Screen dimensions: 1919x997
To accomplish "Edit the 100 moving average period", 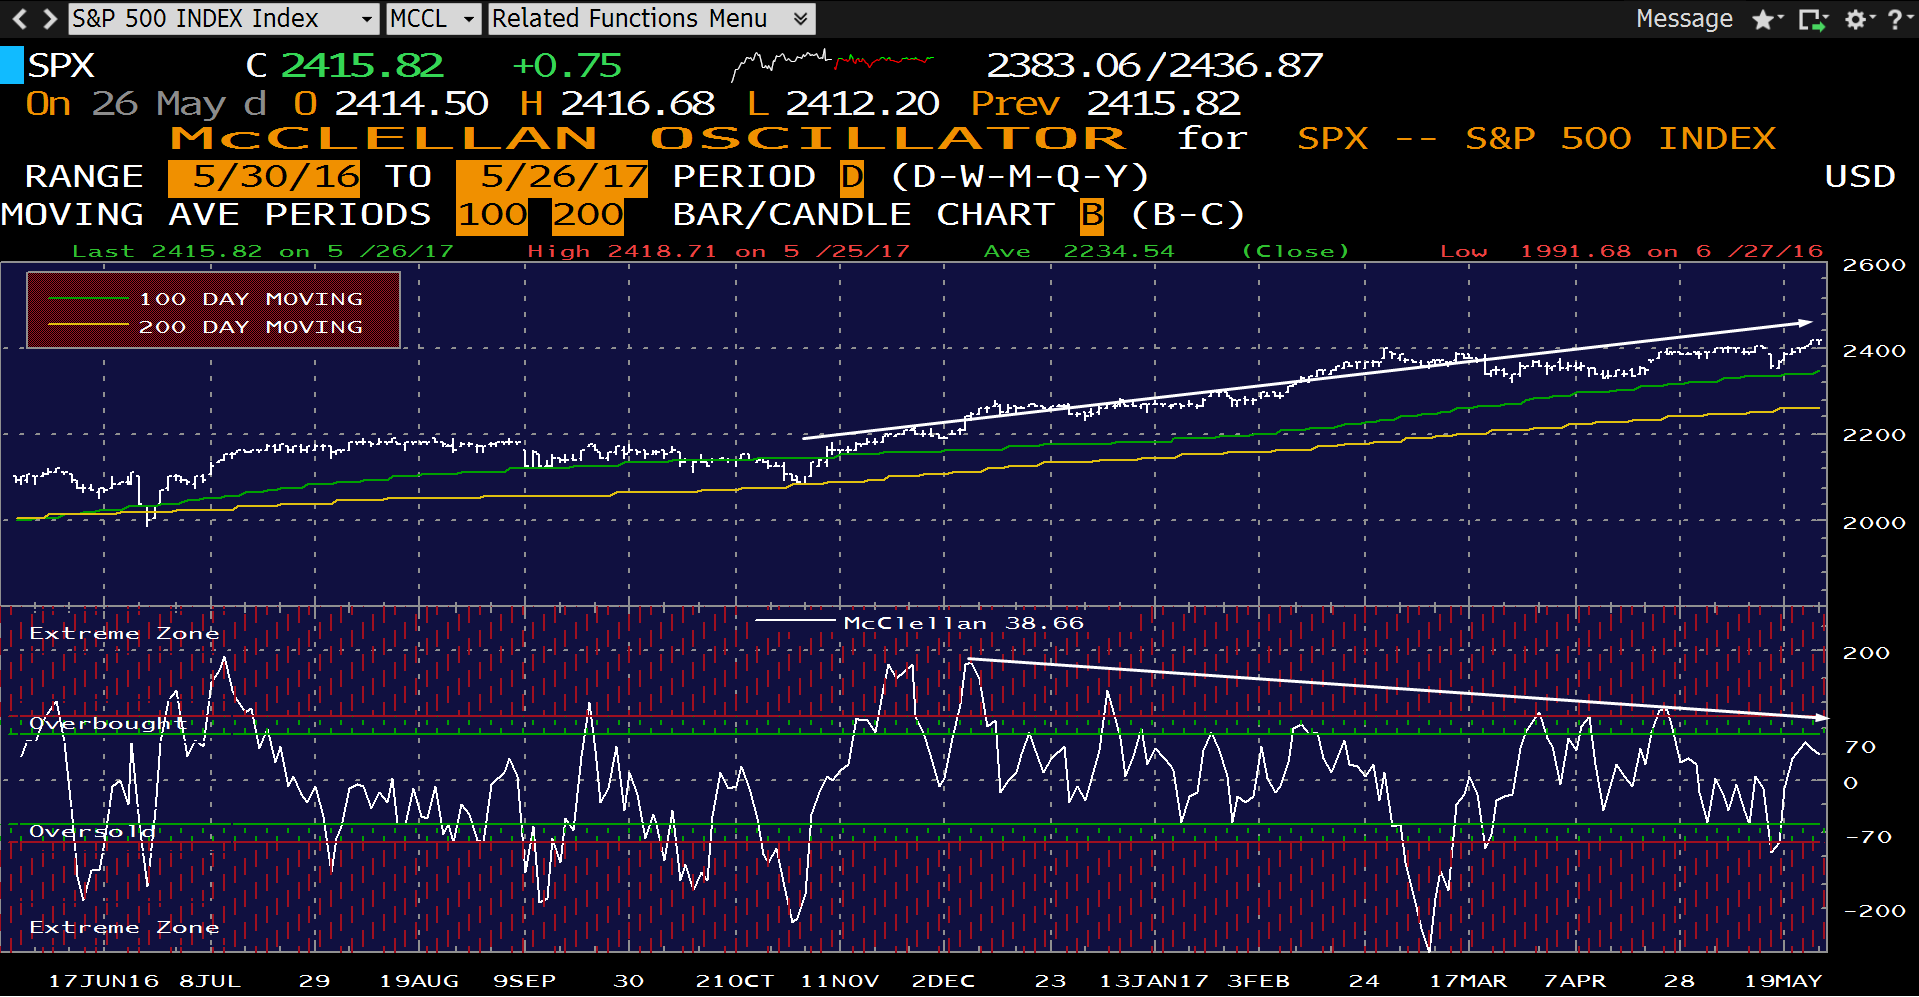I will click(x=492, y=215).
